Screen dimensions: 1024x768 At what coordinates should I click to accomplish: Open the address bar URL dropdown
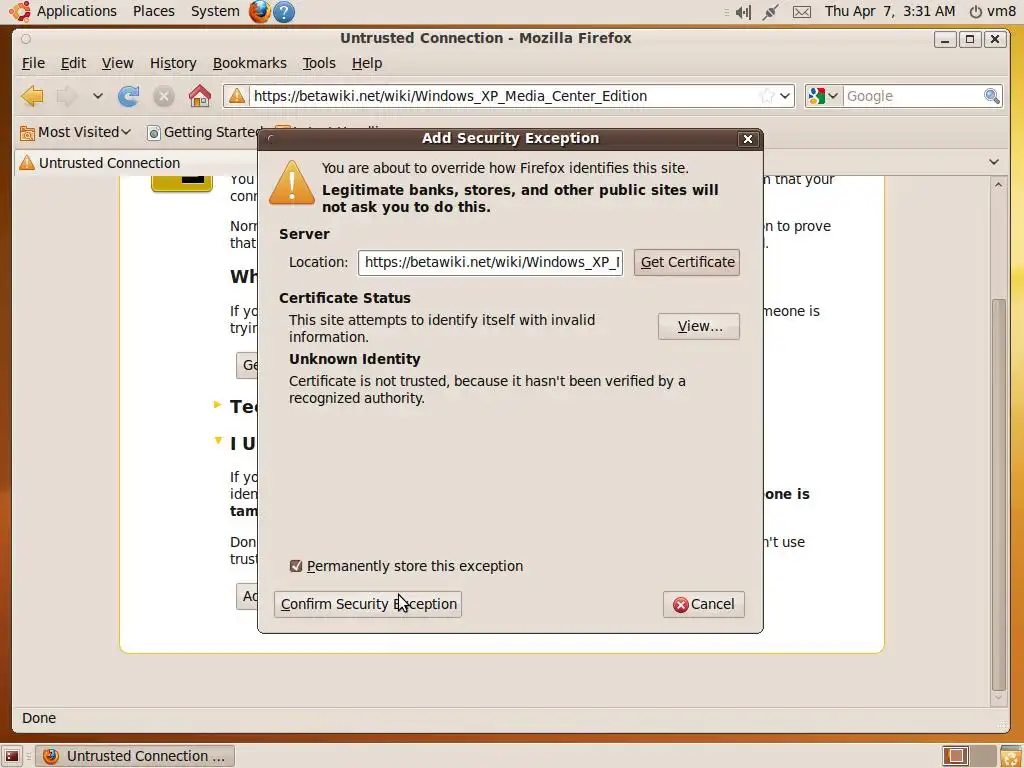click(x=786, y=96)
